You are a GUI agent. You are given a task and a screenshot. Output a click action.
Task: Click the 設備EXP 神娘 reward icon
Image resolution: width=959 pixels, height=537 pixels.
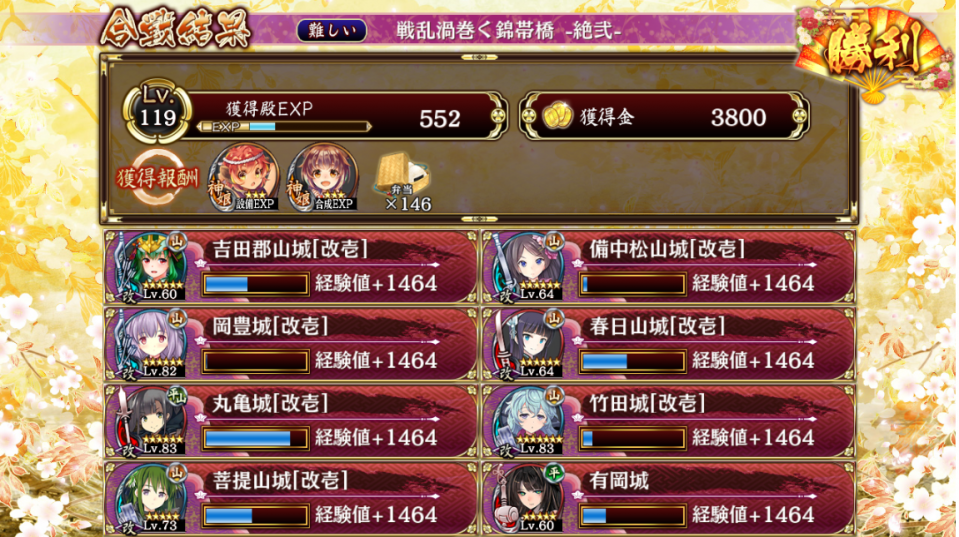point(245,178)
